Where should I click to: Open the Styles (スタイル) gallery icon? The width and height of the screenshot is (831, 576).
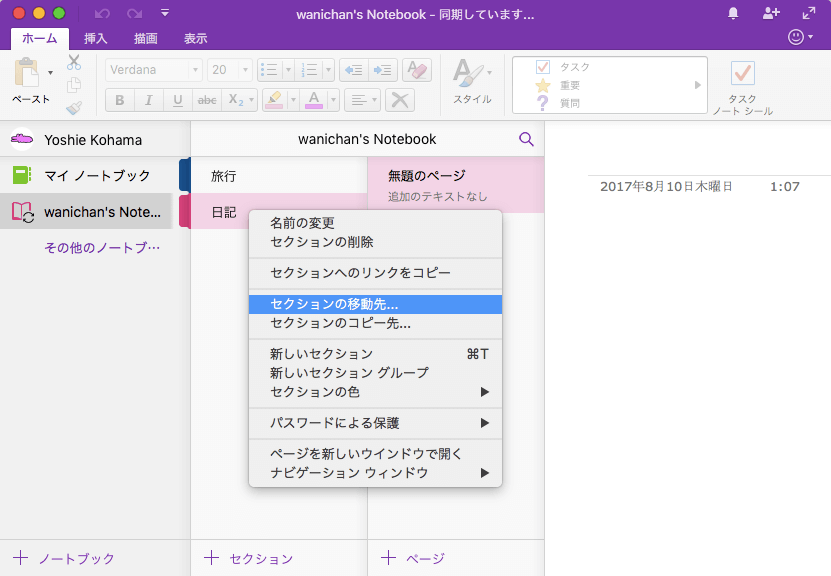[468, 73]
